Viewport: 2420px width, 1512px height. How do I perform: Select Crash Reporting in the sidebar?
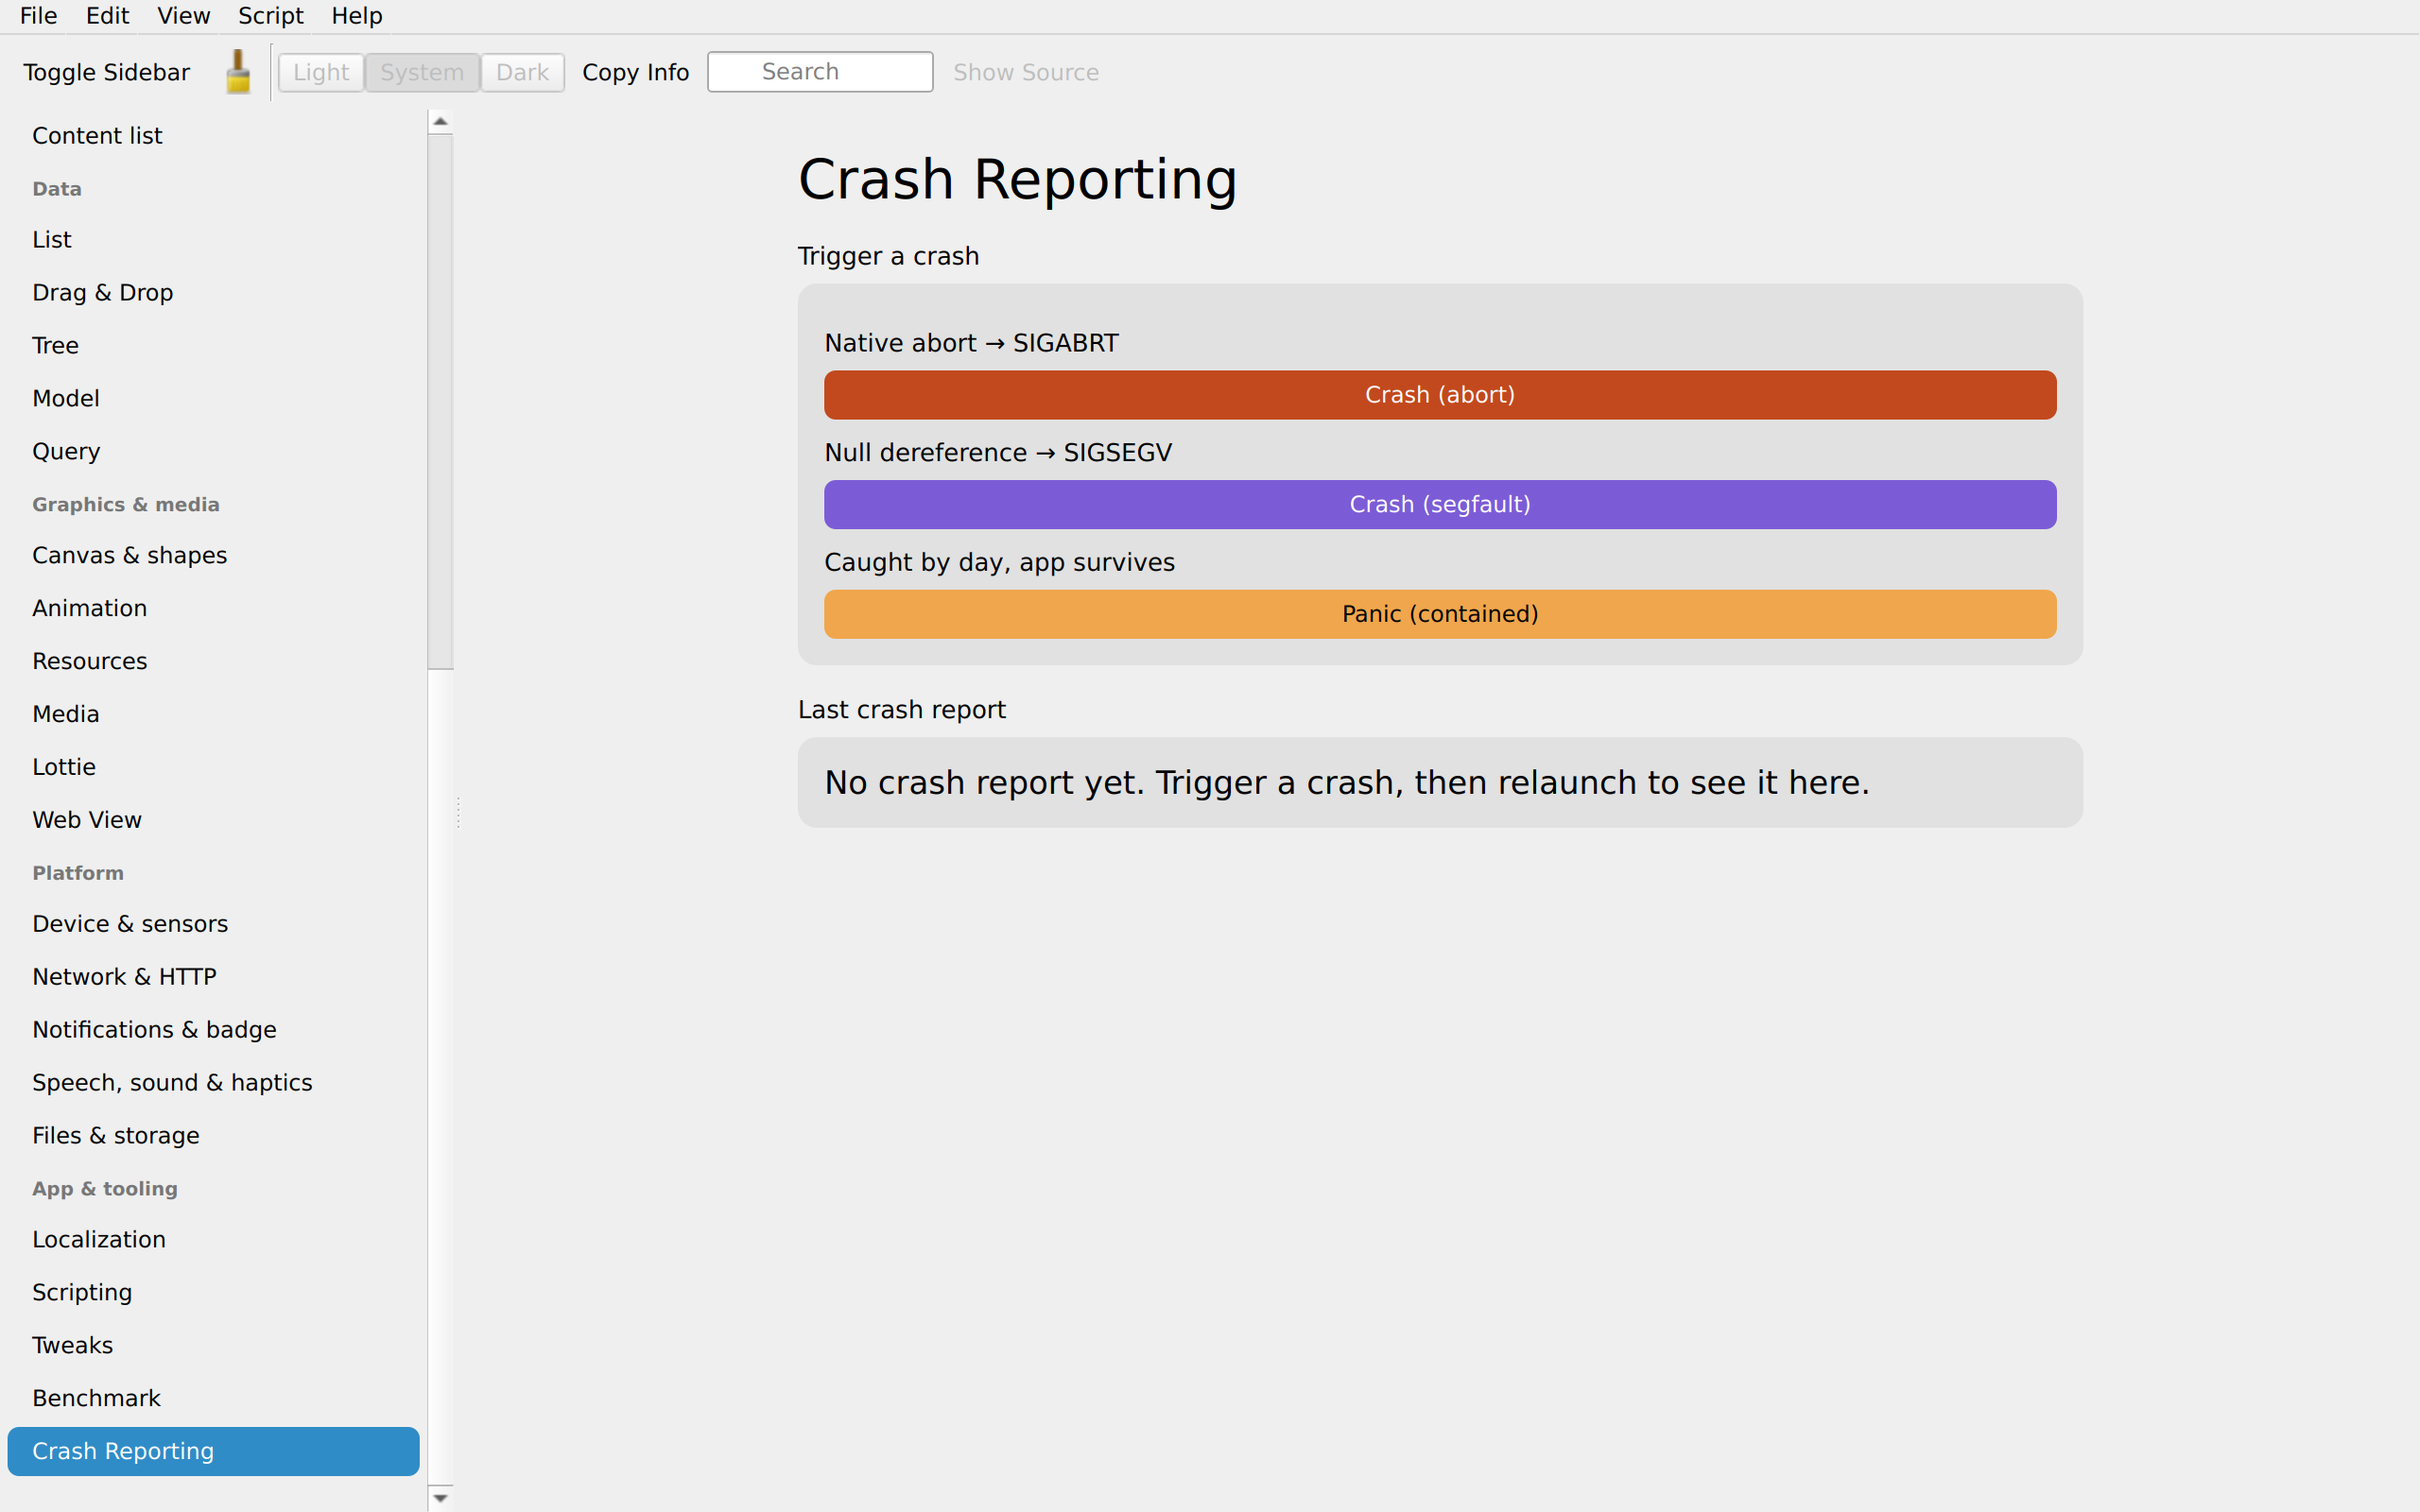pyautogui.click(x=213, y=1451)
